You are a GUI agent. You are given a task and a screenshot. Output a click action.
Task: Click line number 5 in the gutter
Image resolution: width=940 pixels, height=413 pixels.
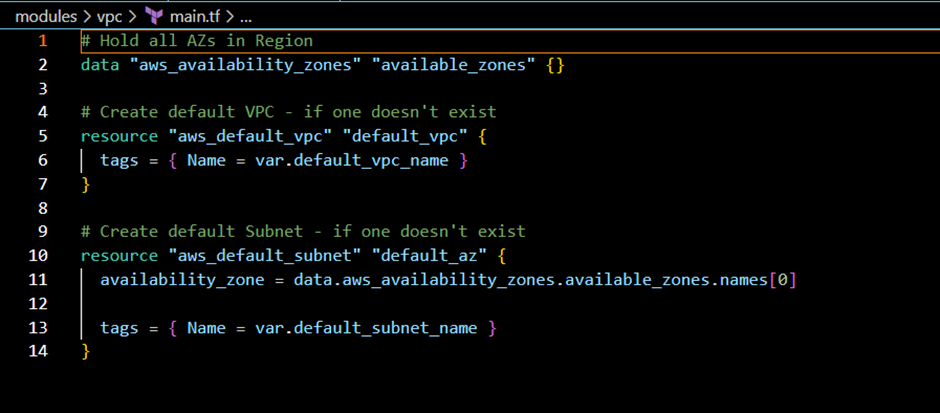coord(42,136)
